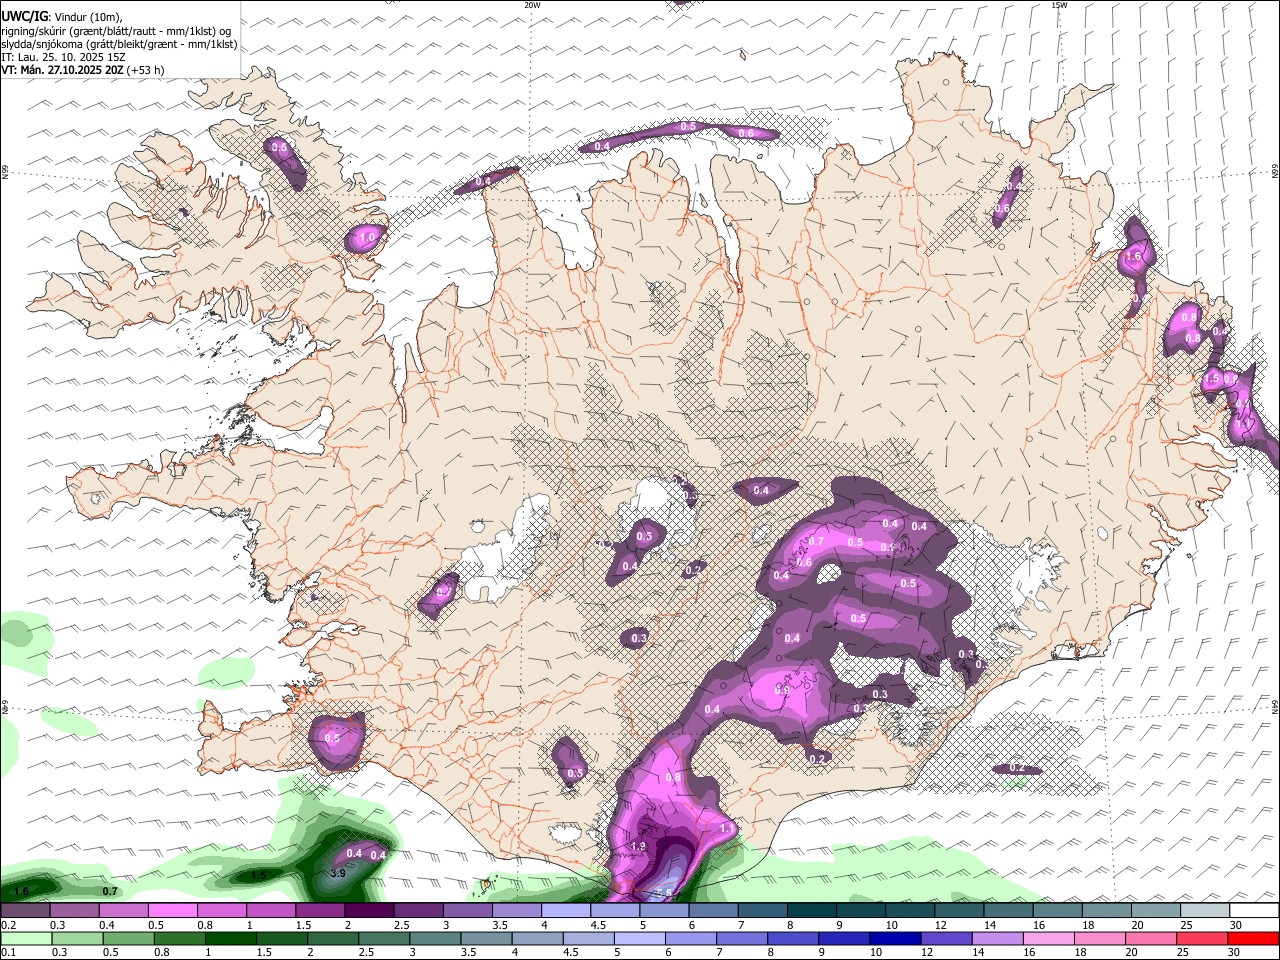Viewport: 1280px width, 960px height.
Task: Pick the dark green lower swatch at 1
Action: tap(230, 939)
